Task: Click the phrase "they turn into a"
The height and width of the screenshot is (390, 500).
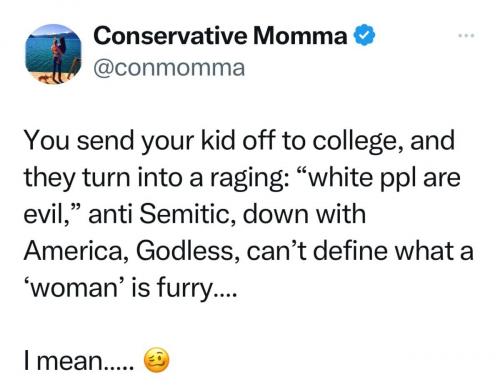Action: [114, 178]
